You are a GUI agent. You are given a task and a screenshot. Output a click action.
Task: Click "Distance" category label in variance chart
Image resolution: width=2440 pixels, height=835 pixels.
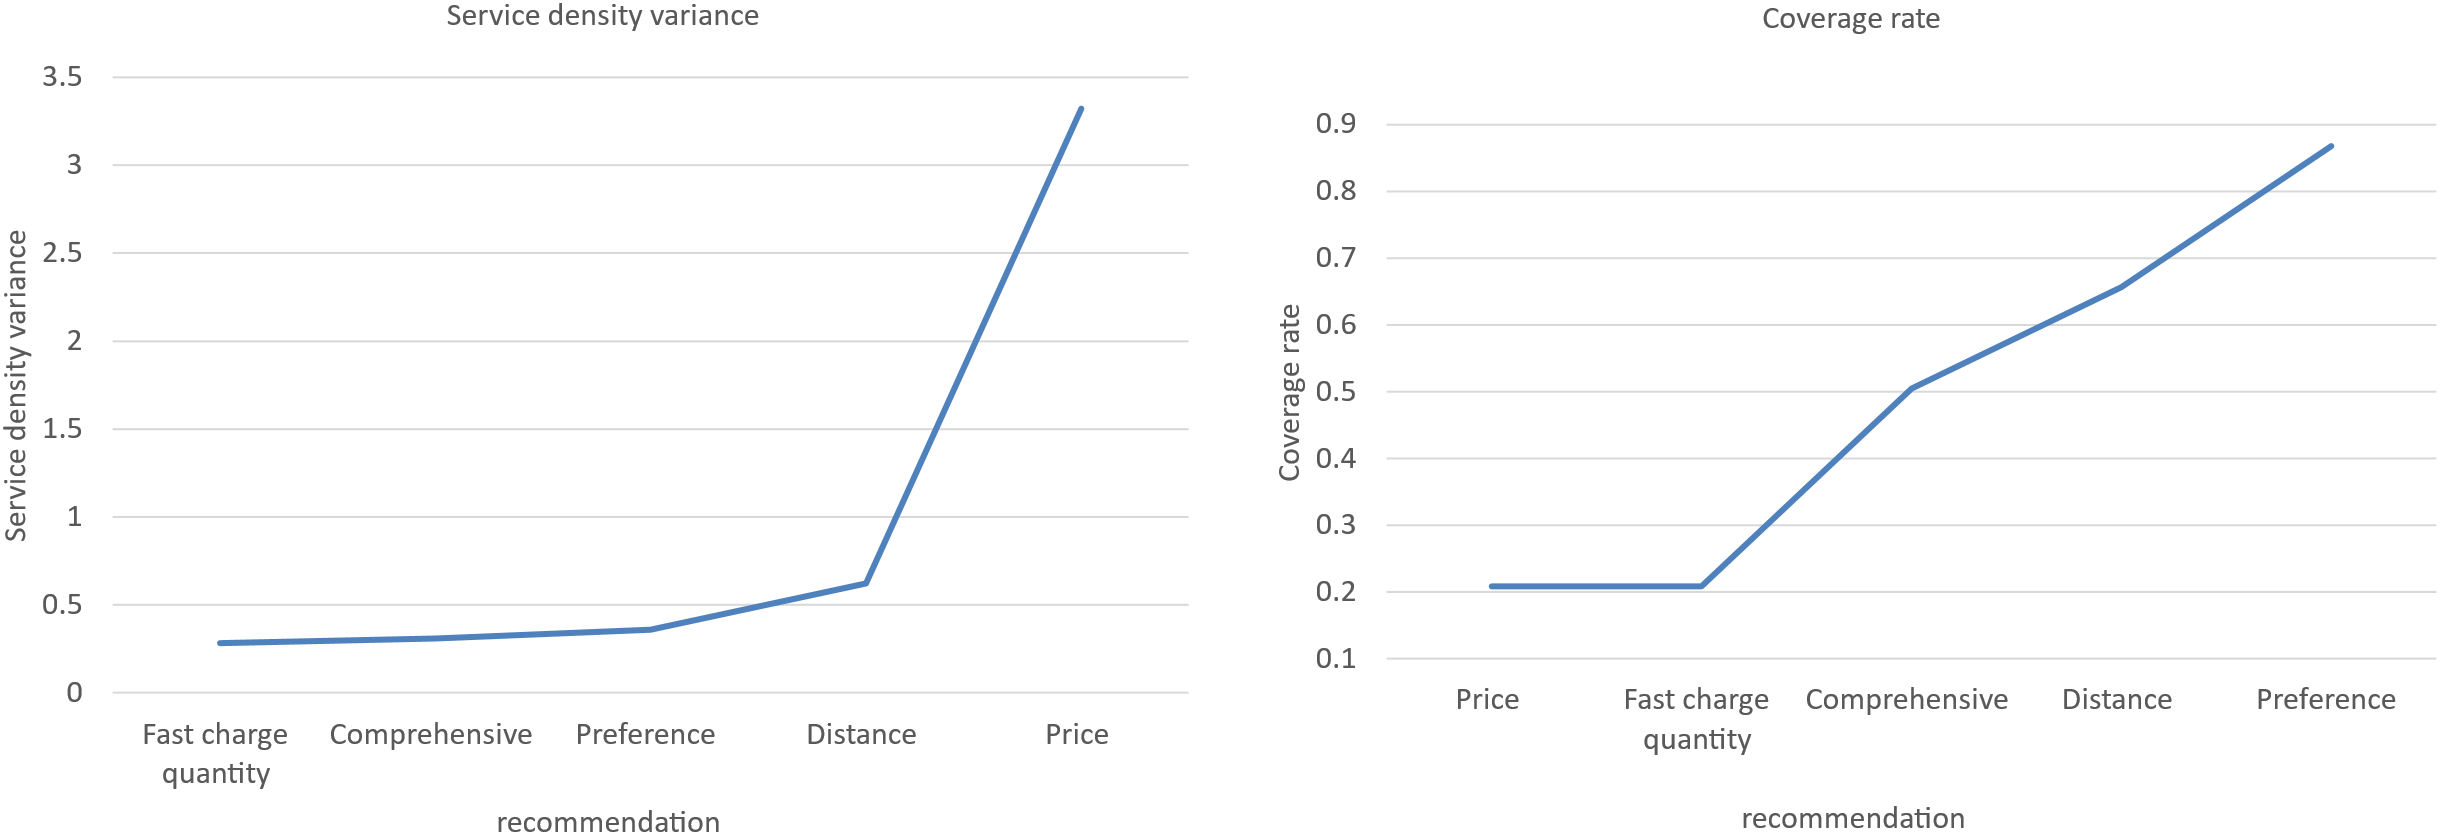click(x=861, y=735)
